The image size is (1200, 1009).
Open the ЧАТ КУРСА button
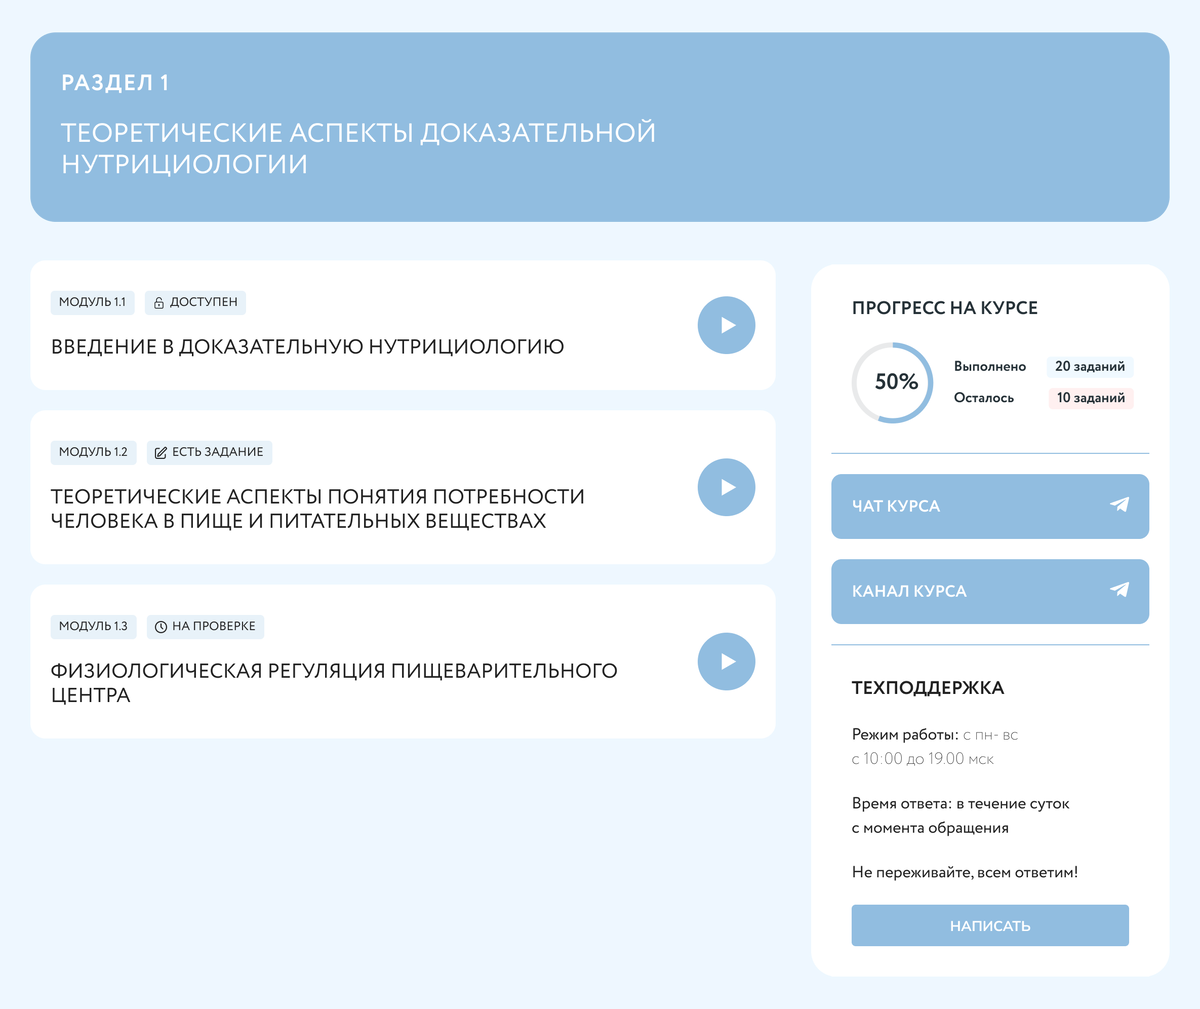989,506
